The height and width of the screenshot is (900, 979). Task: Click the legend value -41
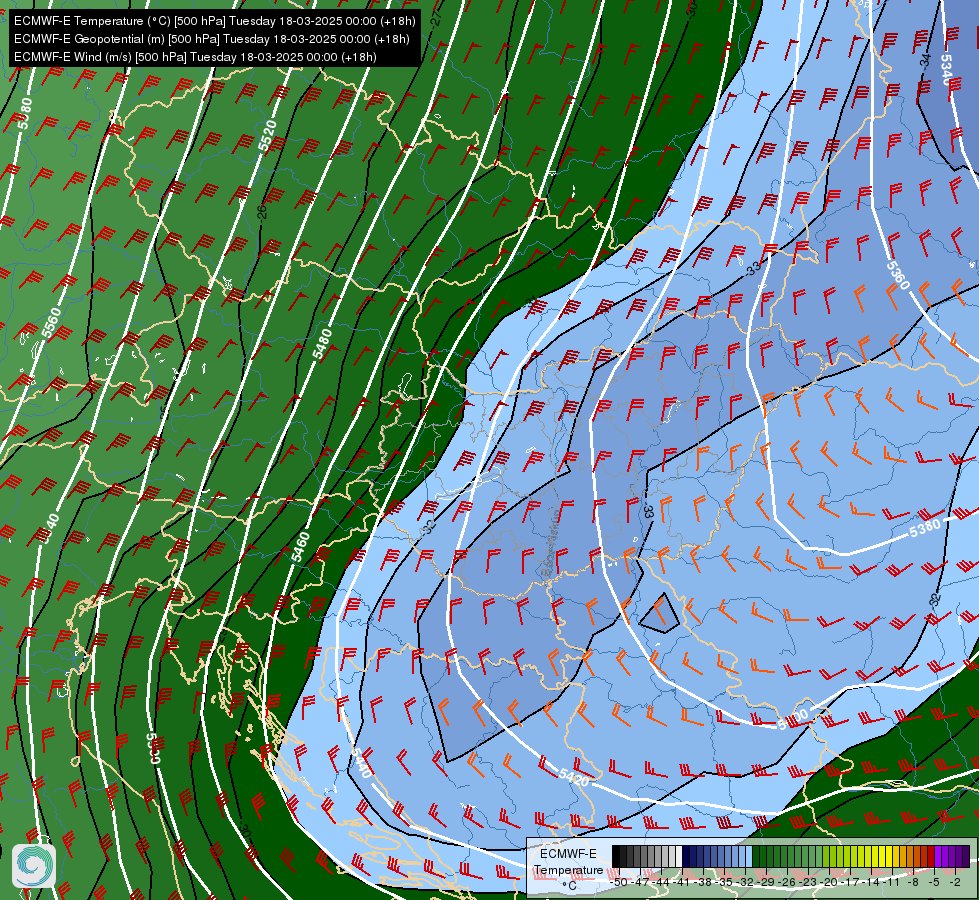[x=681, y=882]
